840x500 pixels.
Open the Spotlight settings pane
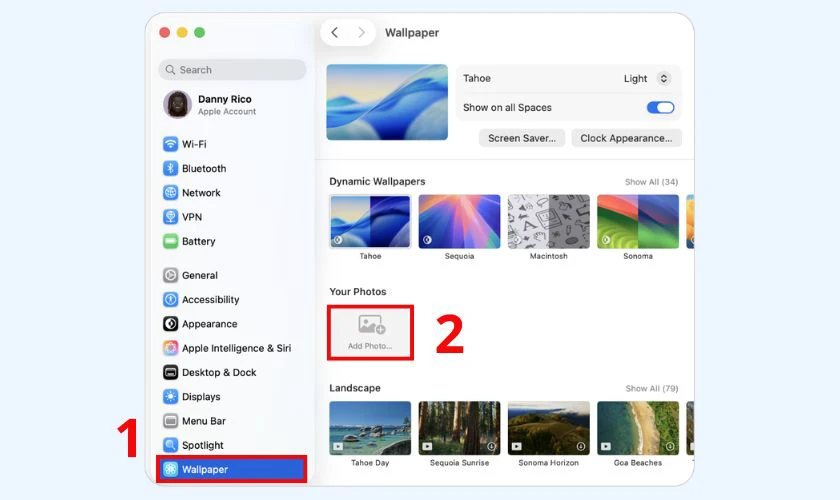pos(233,445)
